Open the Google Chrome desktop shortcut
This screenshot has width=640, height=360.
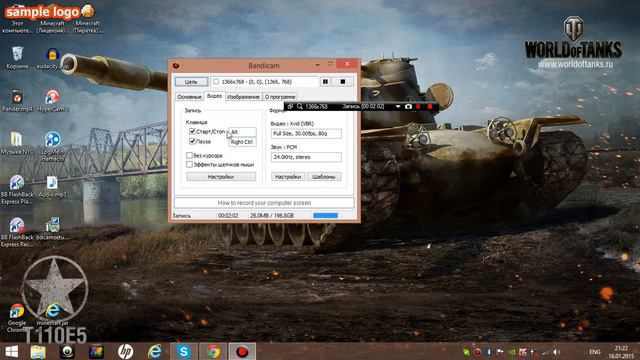point(17,318)
